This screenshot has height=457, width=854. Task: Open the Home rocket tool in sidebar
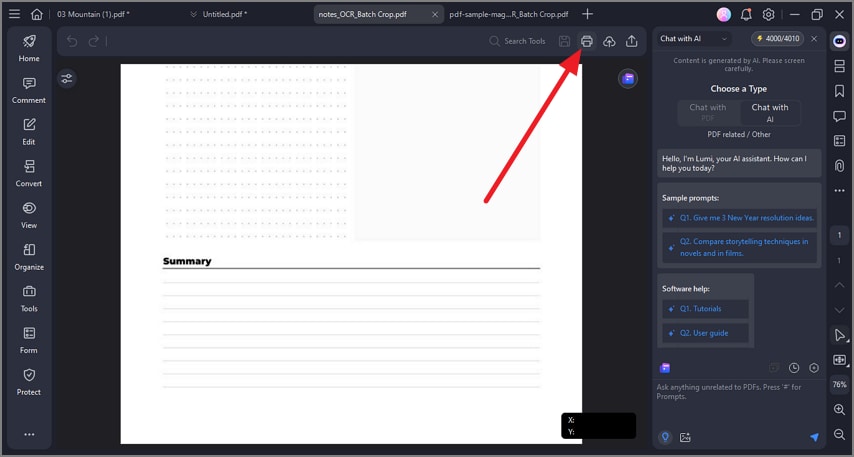point(29,48)
